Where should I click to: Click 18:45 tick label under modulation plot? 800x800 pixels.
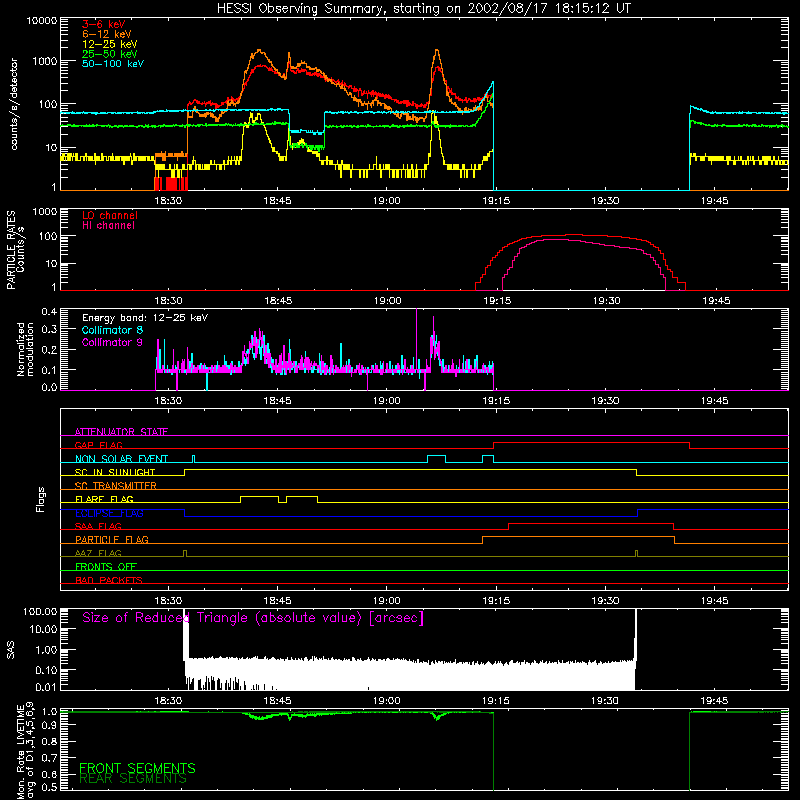[277, 401]
